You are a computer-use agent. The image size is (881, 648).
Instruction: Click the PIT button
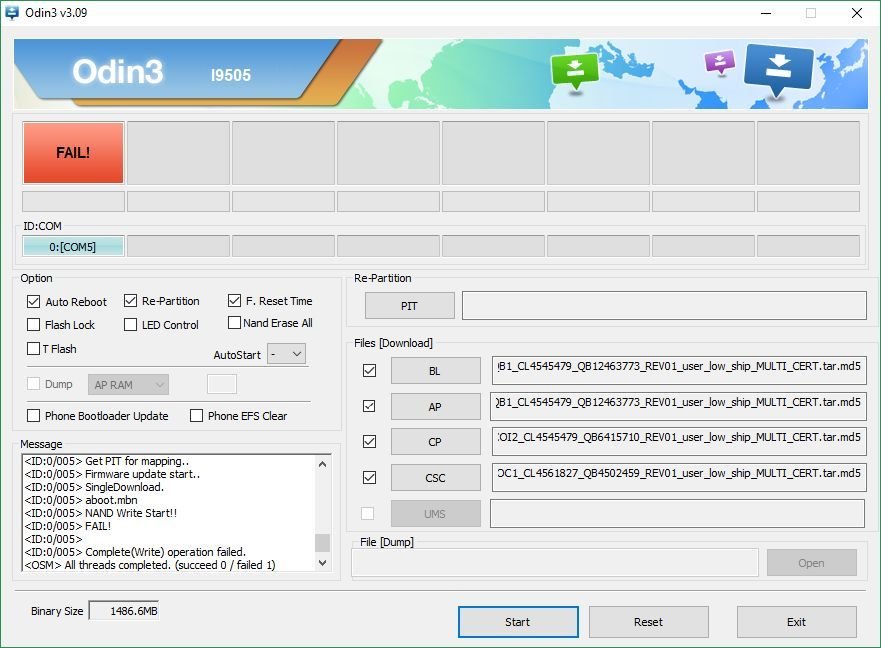[x=410, y=306]
